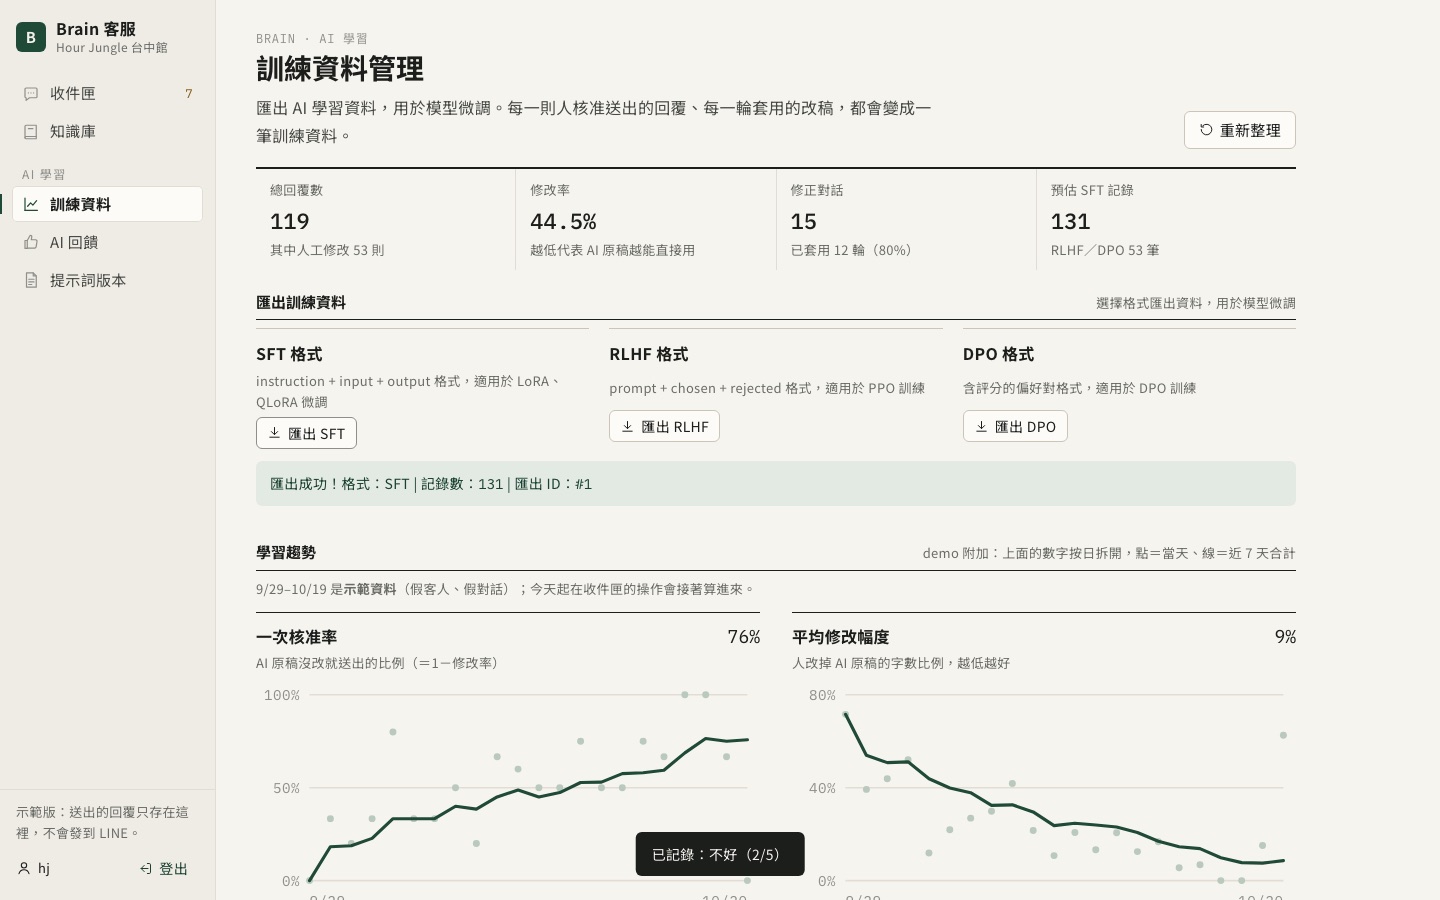1440x900 pixels.
Task: Click the 一次核准率 76% value
Action: click(x=744, y=637)
